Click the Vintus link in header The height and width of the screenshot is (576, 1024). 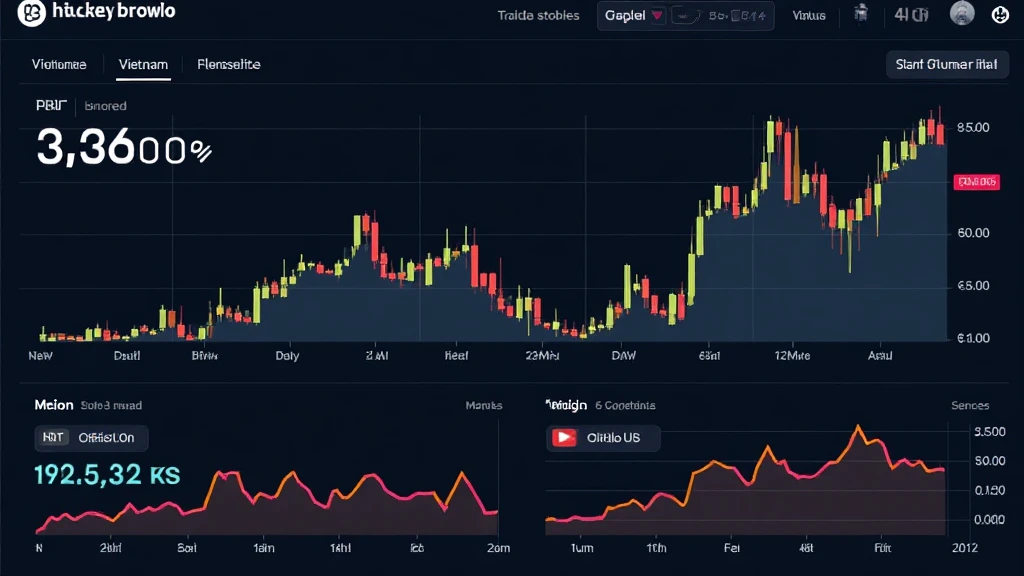click(808, 16)
